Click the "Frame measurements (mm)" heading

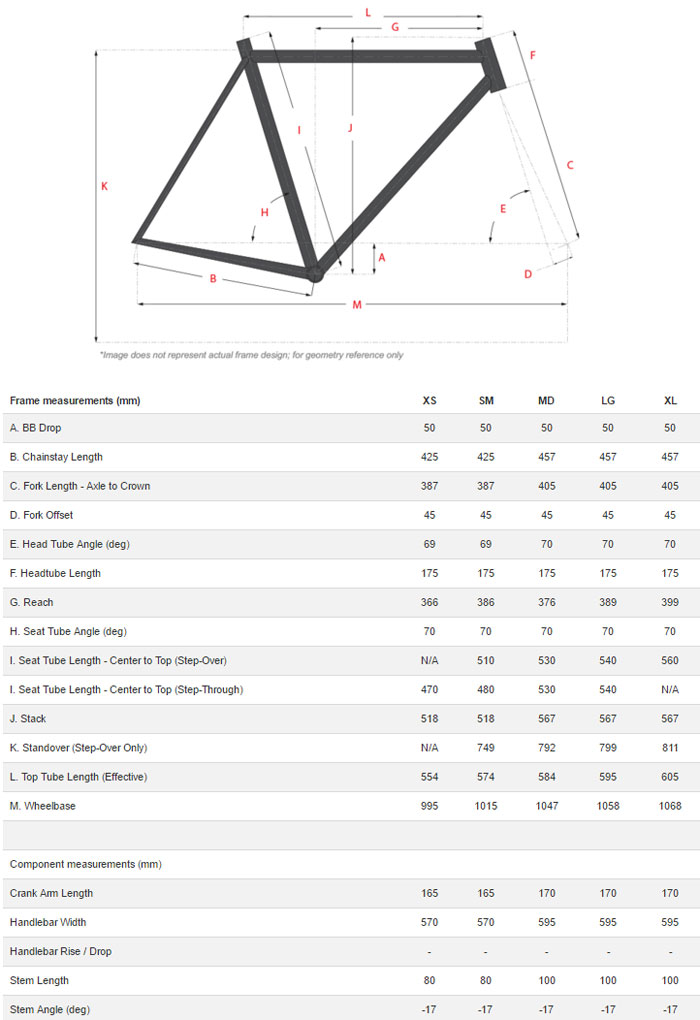tap(75, 401)
